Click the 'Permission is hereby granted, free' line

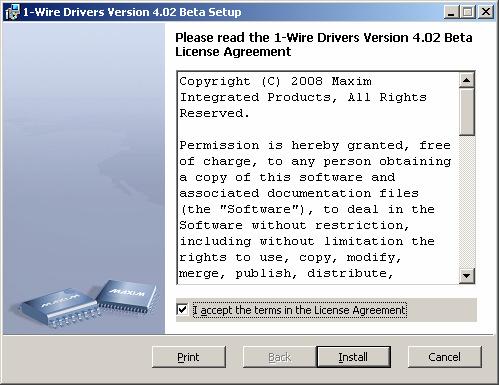pyautogui.click(x=315, y=145)
